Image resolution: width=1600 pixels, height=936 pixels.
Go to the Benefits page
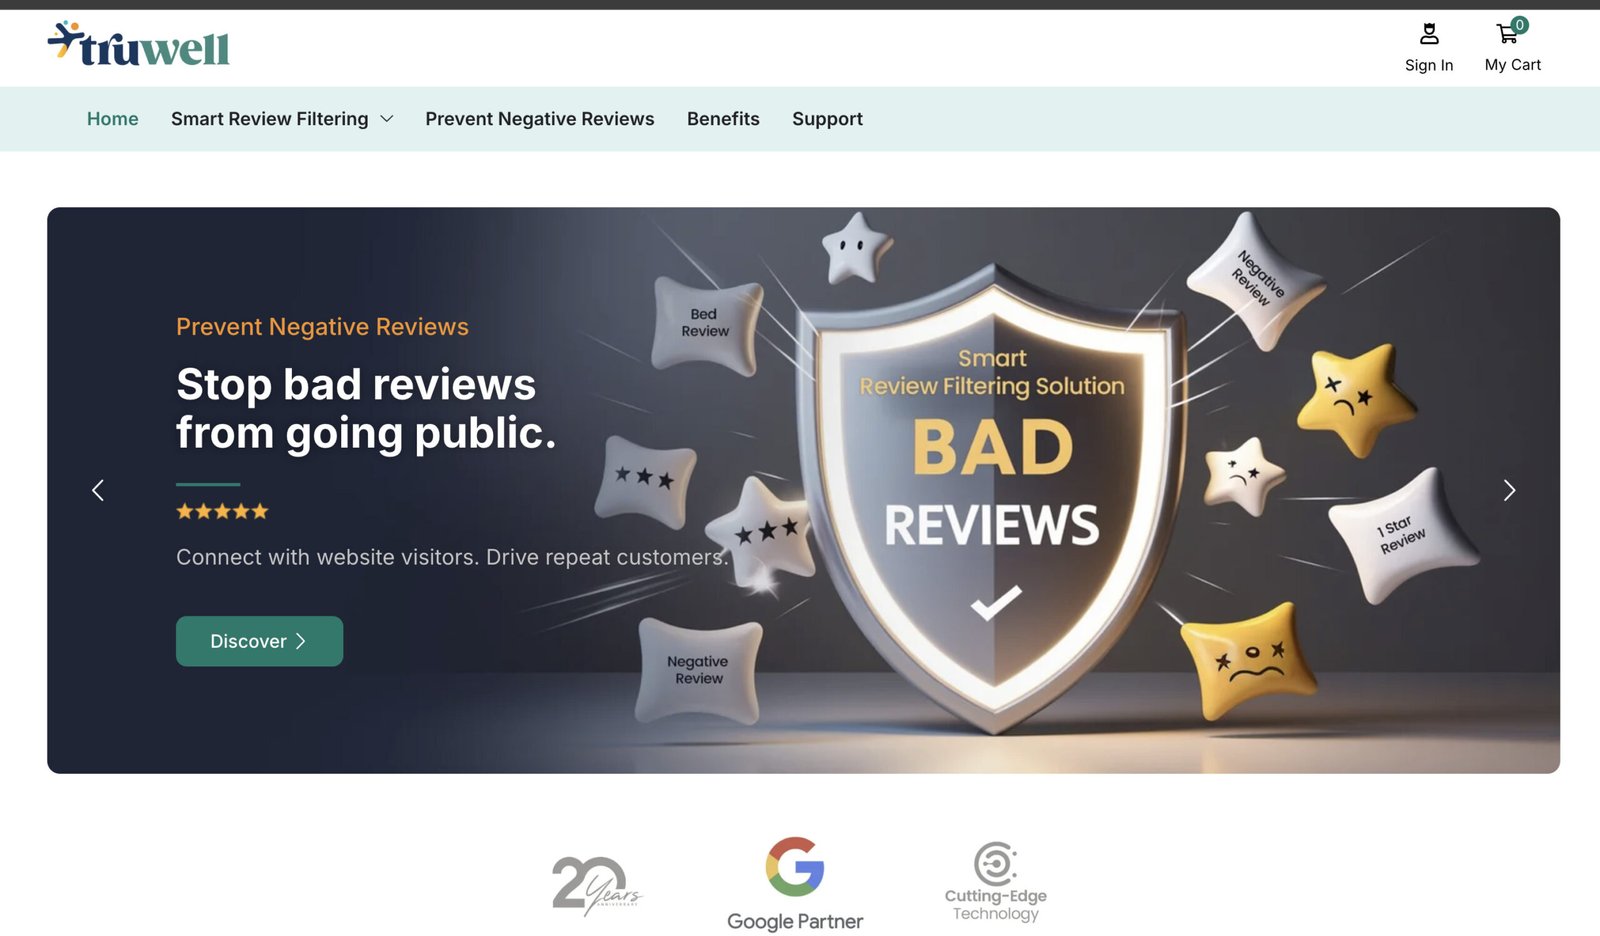click(723, 119)
